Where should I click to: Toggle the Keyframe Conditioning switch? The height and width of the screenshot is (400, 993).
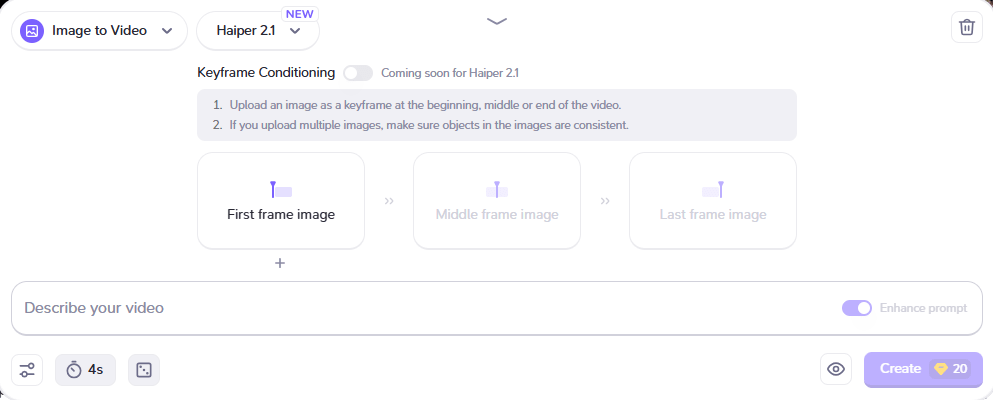[x=357, y=73]
